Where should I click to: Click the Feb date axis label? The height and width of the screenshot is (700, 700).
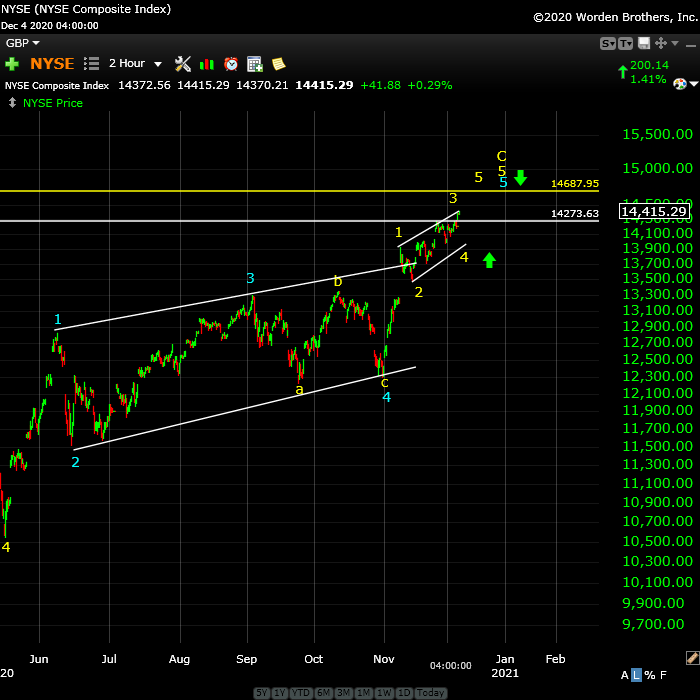pos(555,659)
